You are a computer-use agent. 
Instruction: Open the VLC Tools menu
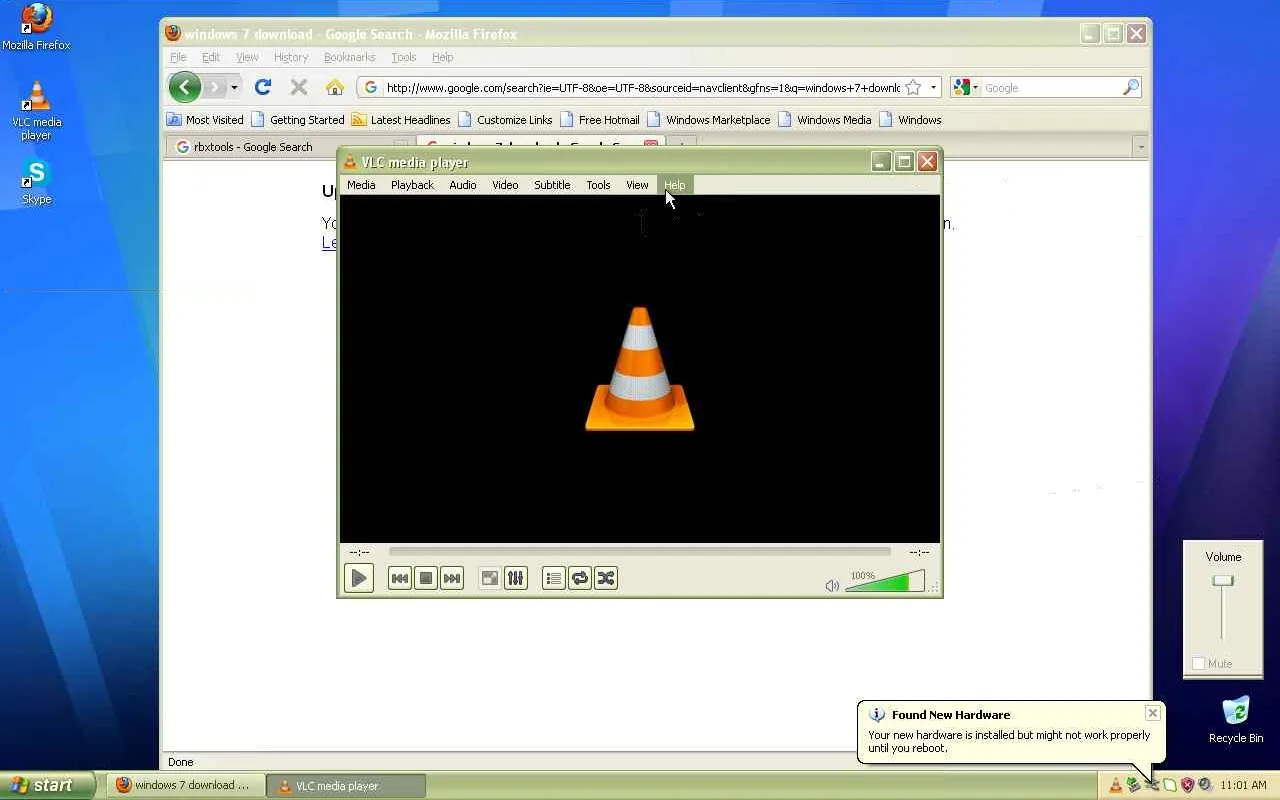coord(598,185)
